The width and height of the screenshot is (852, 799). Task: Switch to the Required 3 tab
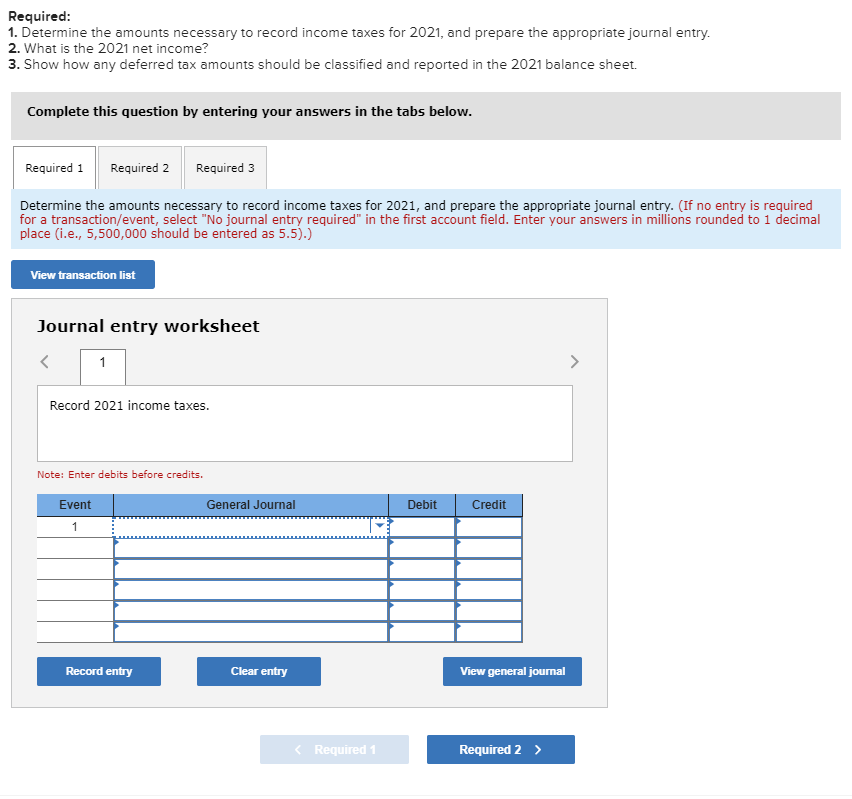[225, 168]
